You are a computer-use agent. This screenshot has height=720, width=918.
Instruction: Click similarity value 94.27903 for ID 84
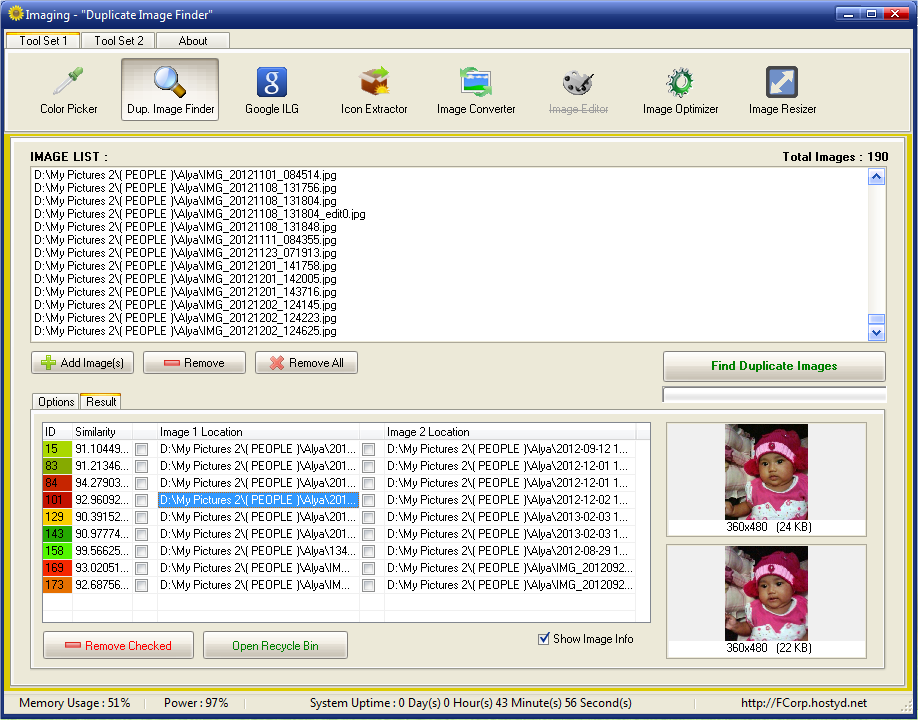102,483
